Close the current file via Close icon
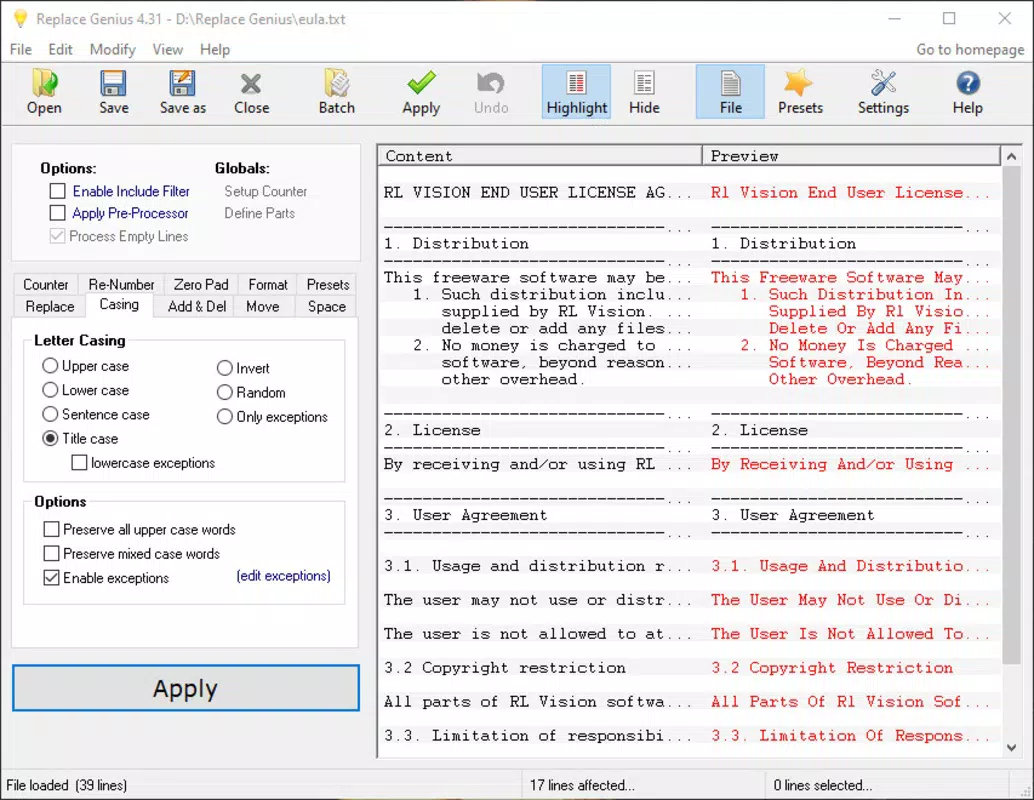The height and width of the screenshot is (800, 1034). (251, 92)
